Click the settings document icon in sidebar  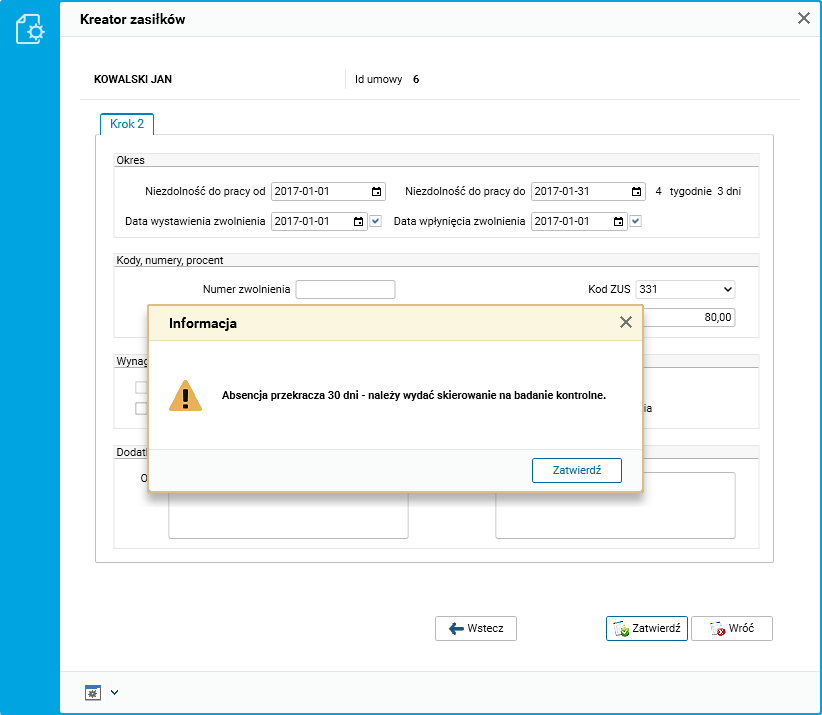pyautogui.click(x=30, y=30)
